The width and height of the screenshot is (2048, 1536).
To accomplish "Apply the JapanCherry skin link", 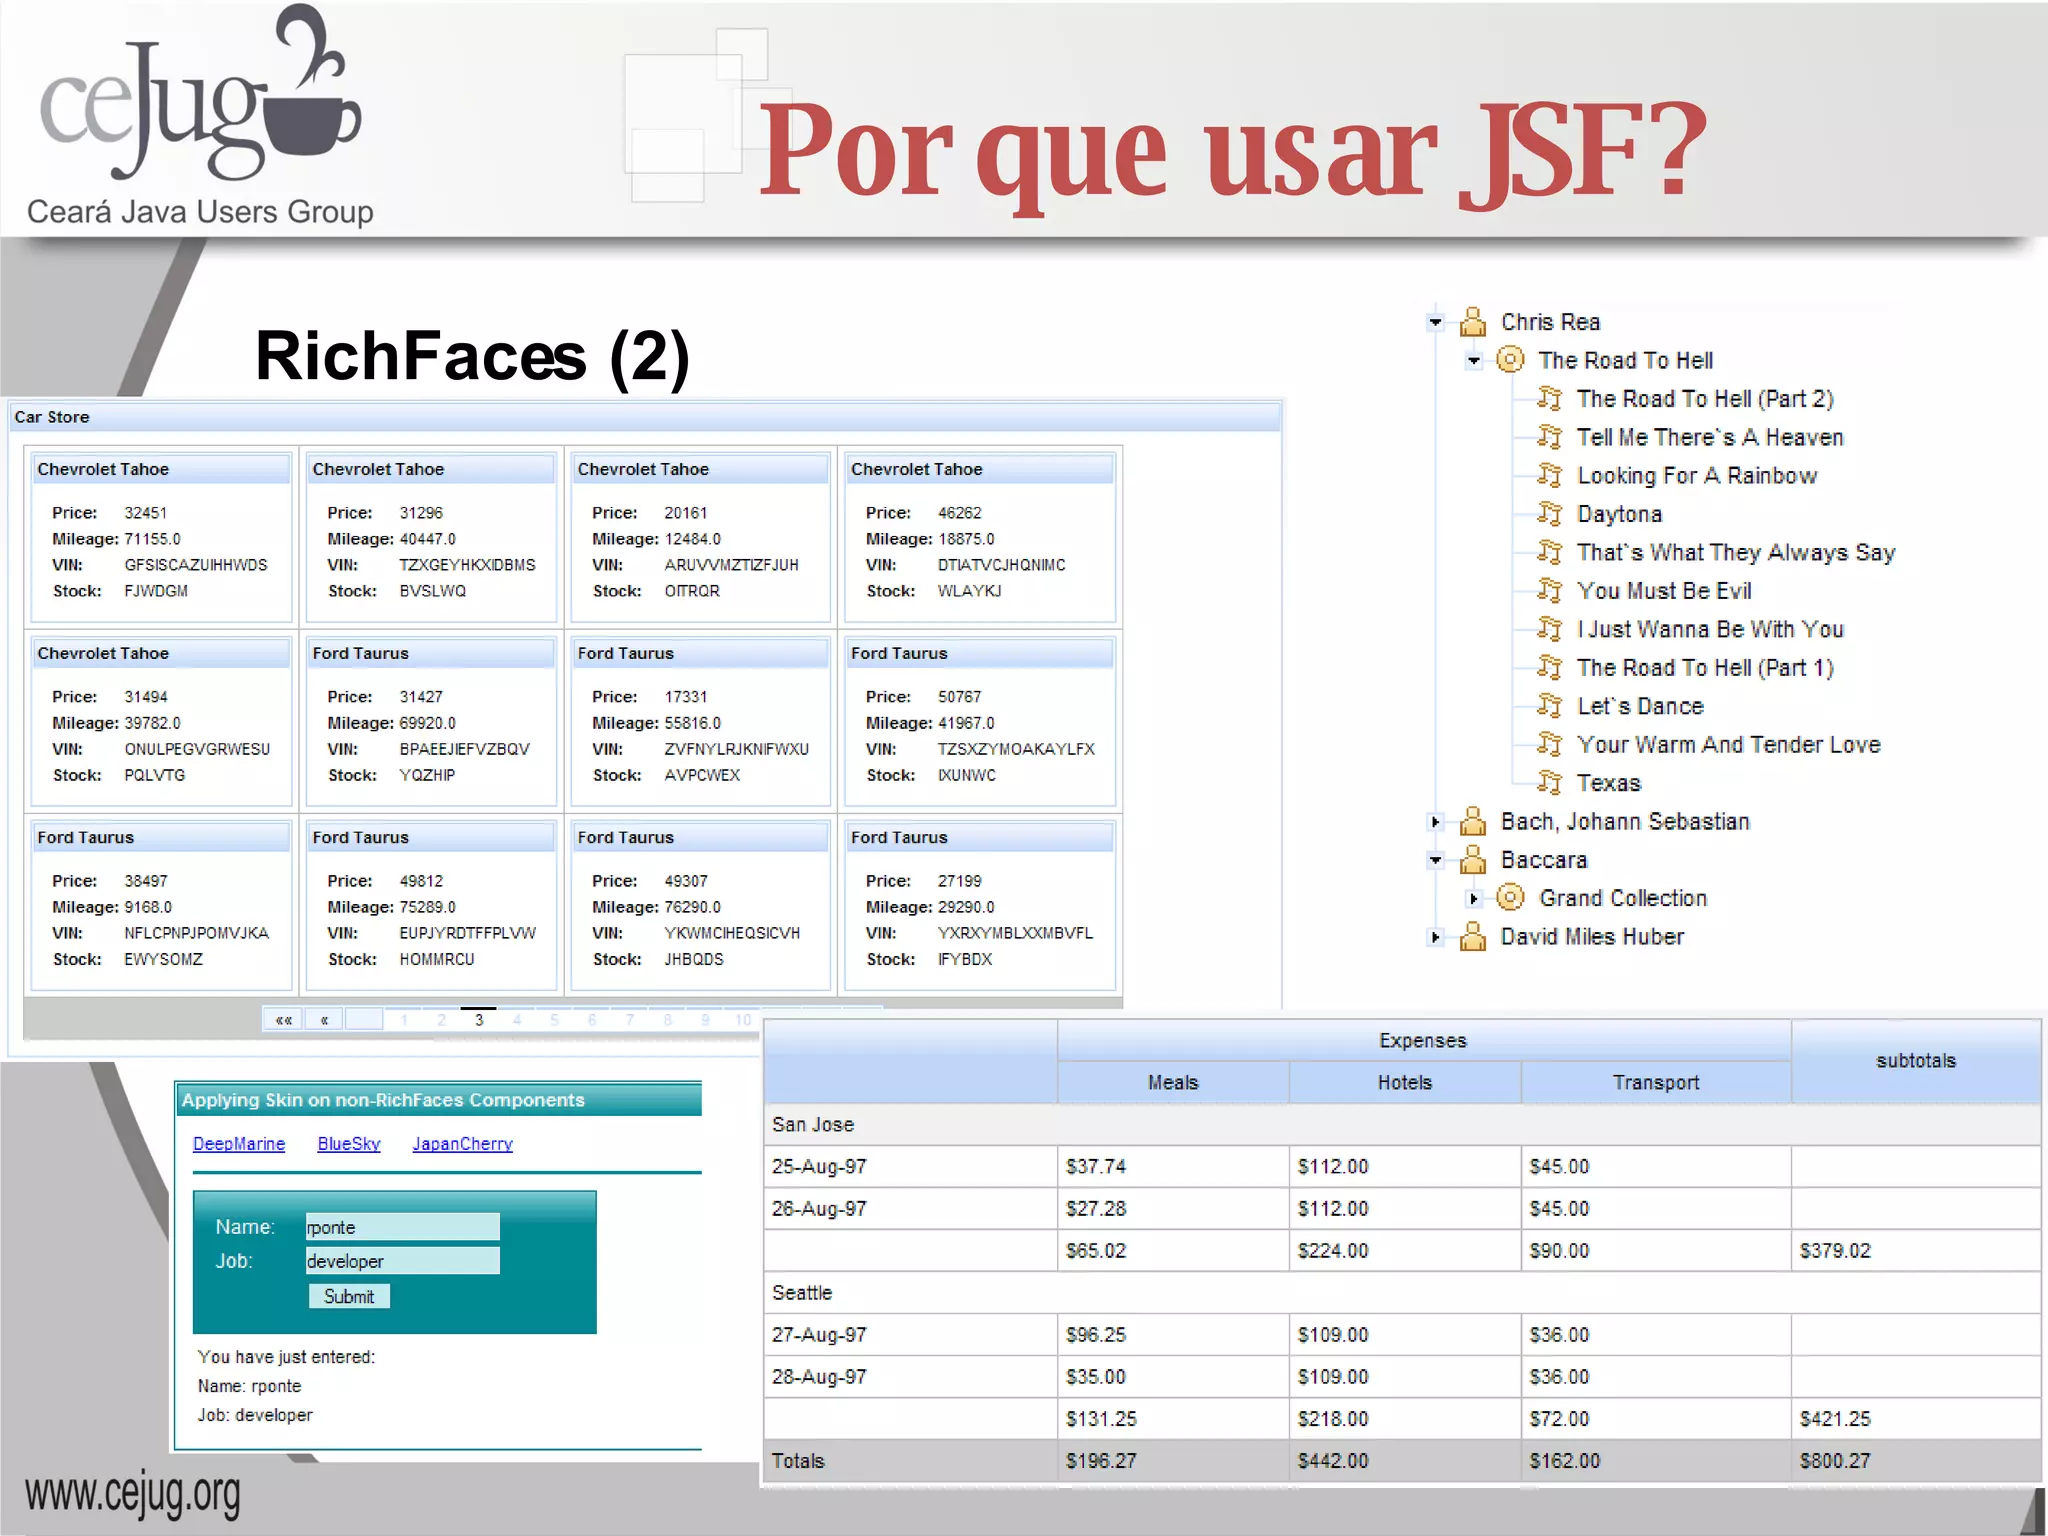I will [462, 1144].
